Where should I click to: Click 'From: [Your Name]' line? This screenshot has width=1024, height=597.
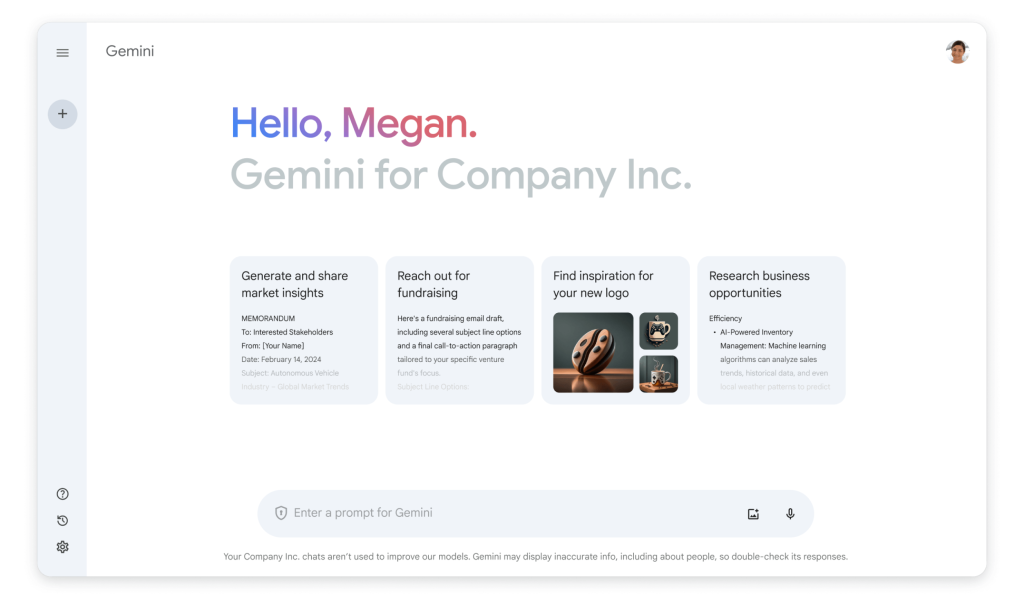[273, 346]
